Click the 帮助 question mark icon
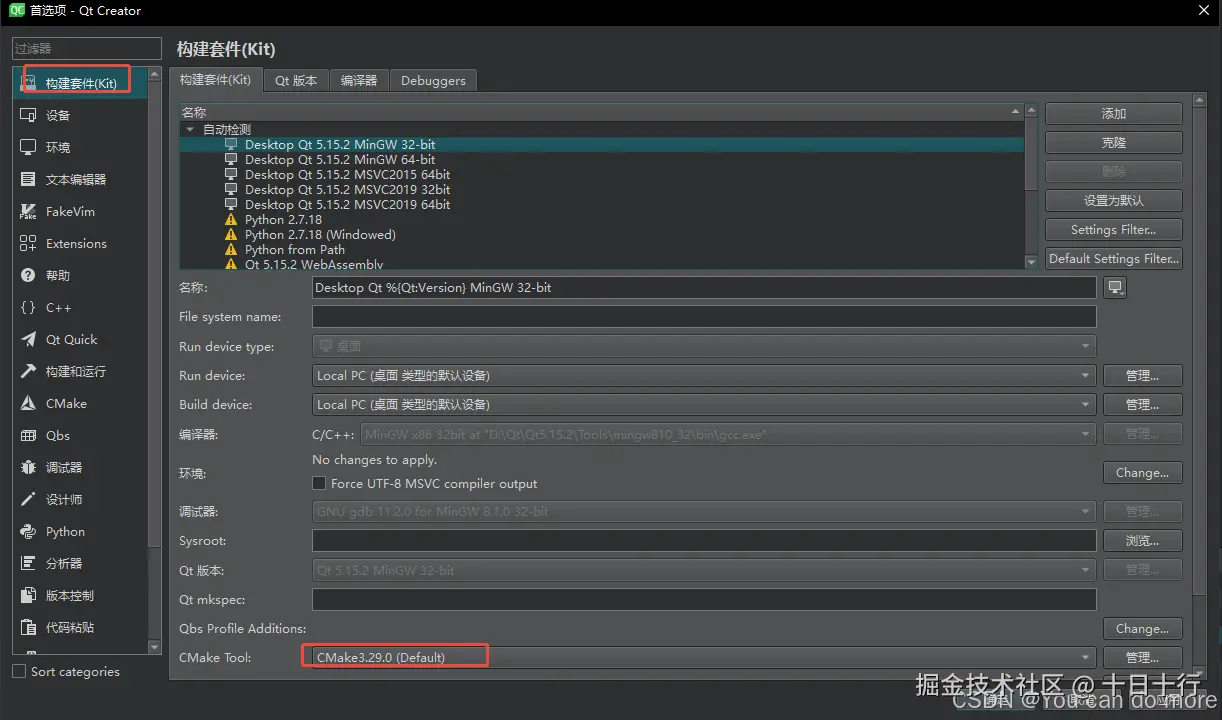 [28, 275]
